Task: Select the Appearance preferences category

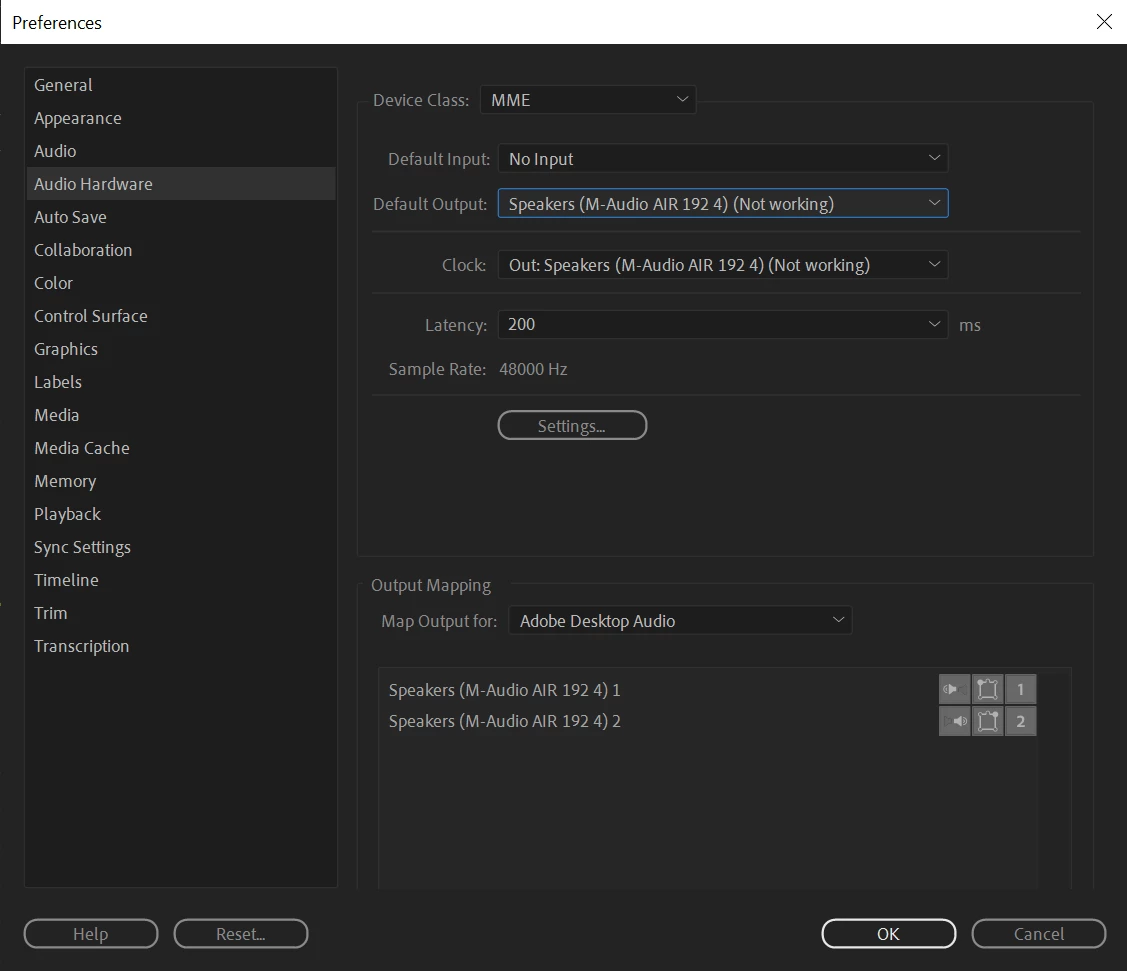Action: (181, 118)
